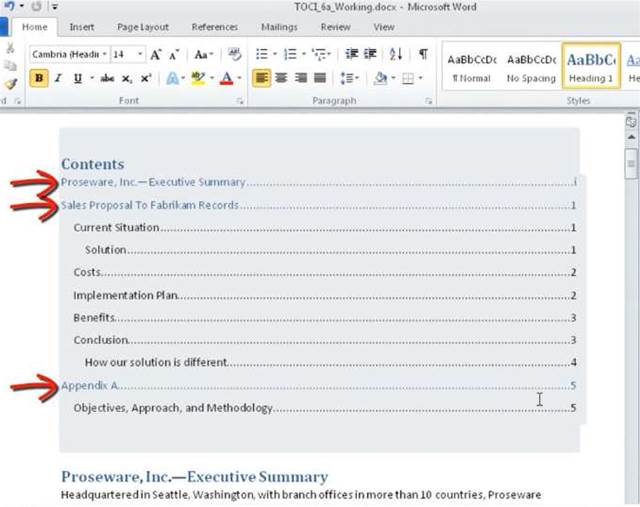Click the Clear Formatting icon
The image size is (640, 507).
(x=235, y=54)
